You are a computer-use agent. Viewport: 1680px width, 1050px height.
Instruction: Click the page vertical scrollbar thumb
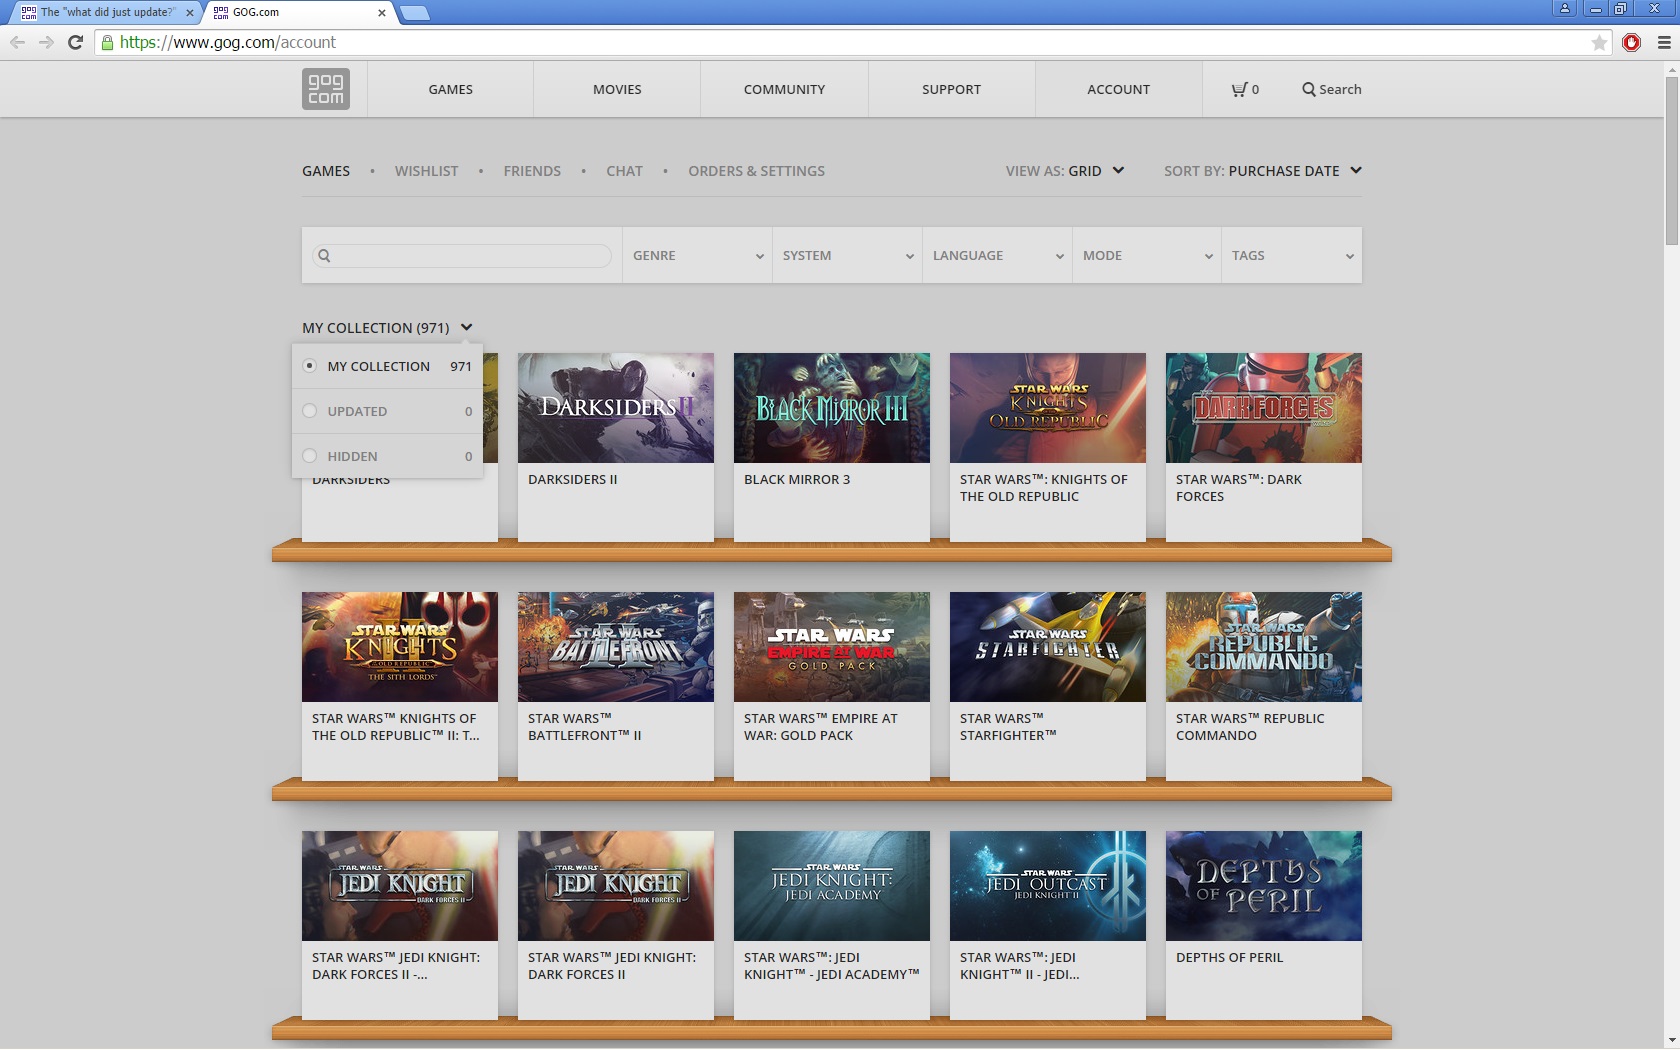pos(1671,160)
